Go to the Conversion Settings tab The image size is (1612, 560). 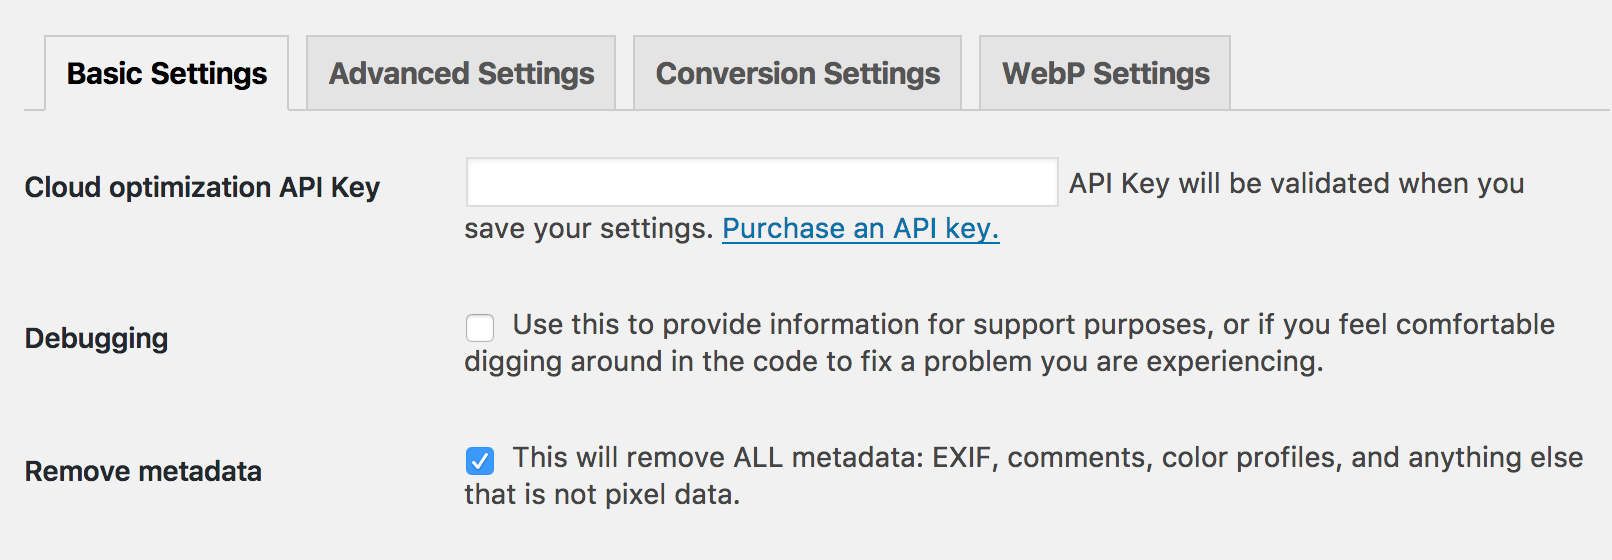[797, 74]
